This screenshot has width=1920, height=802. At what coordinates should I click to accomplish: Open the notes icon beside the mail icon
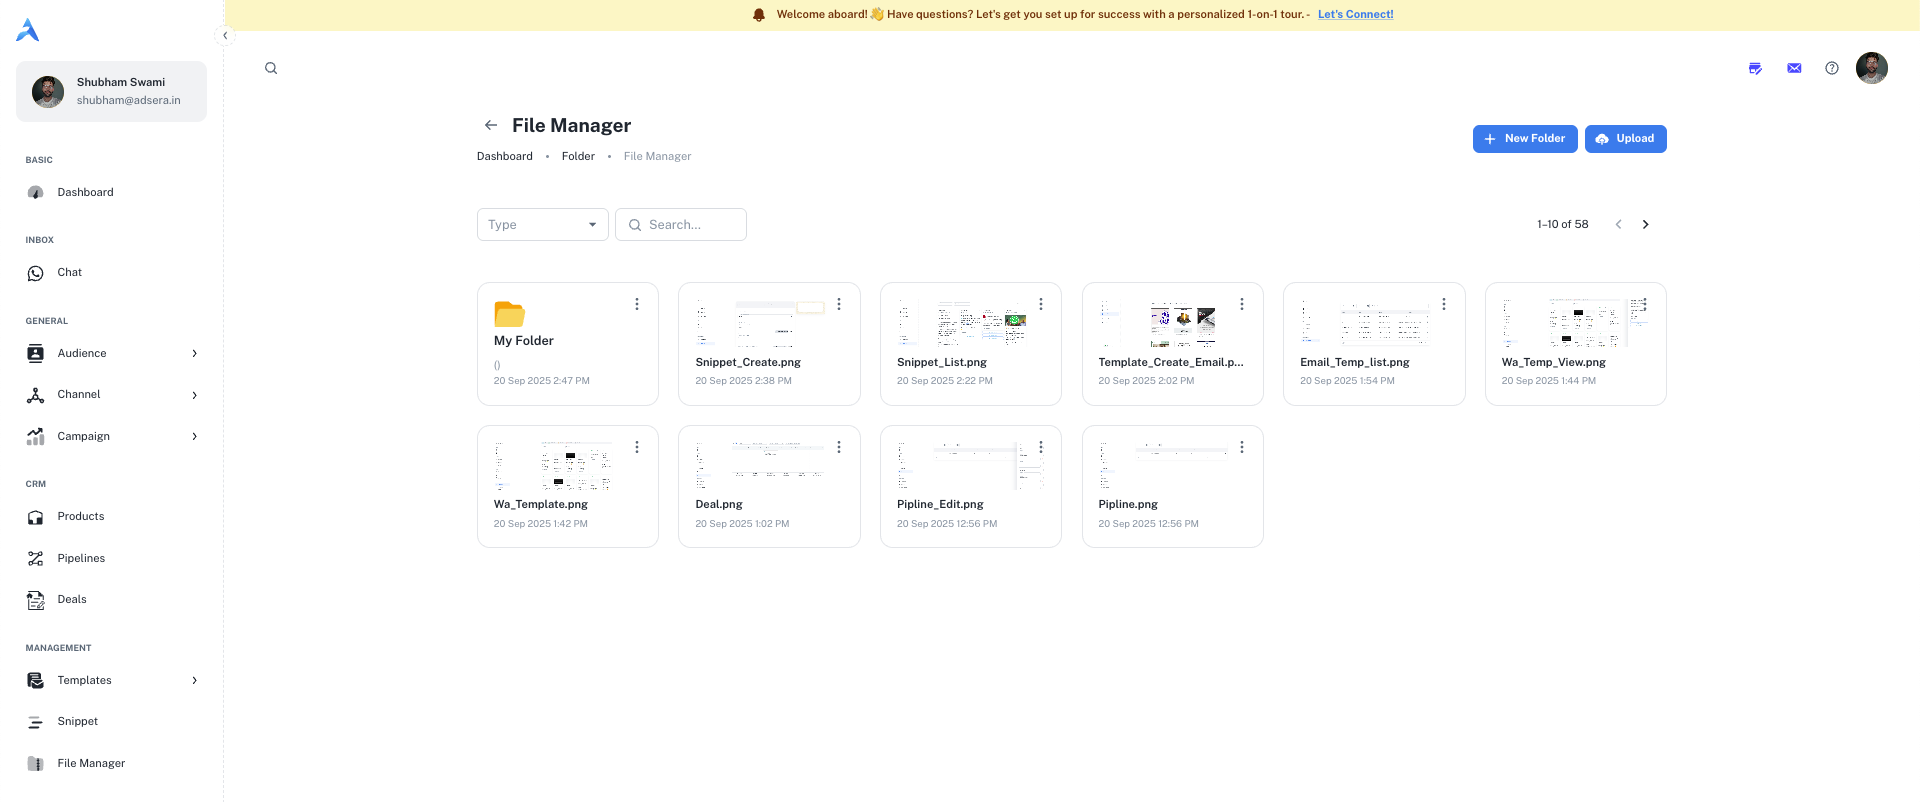click(1755, 68)
